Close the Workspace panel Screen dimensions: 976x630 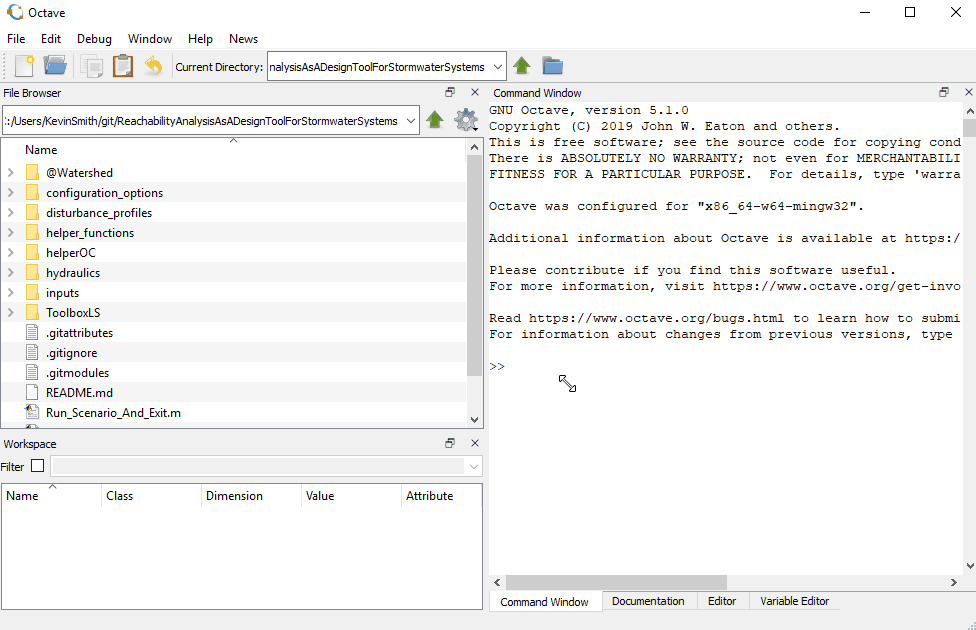tap(475, 443)
